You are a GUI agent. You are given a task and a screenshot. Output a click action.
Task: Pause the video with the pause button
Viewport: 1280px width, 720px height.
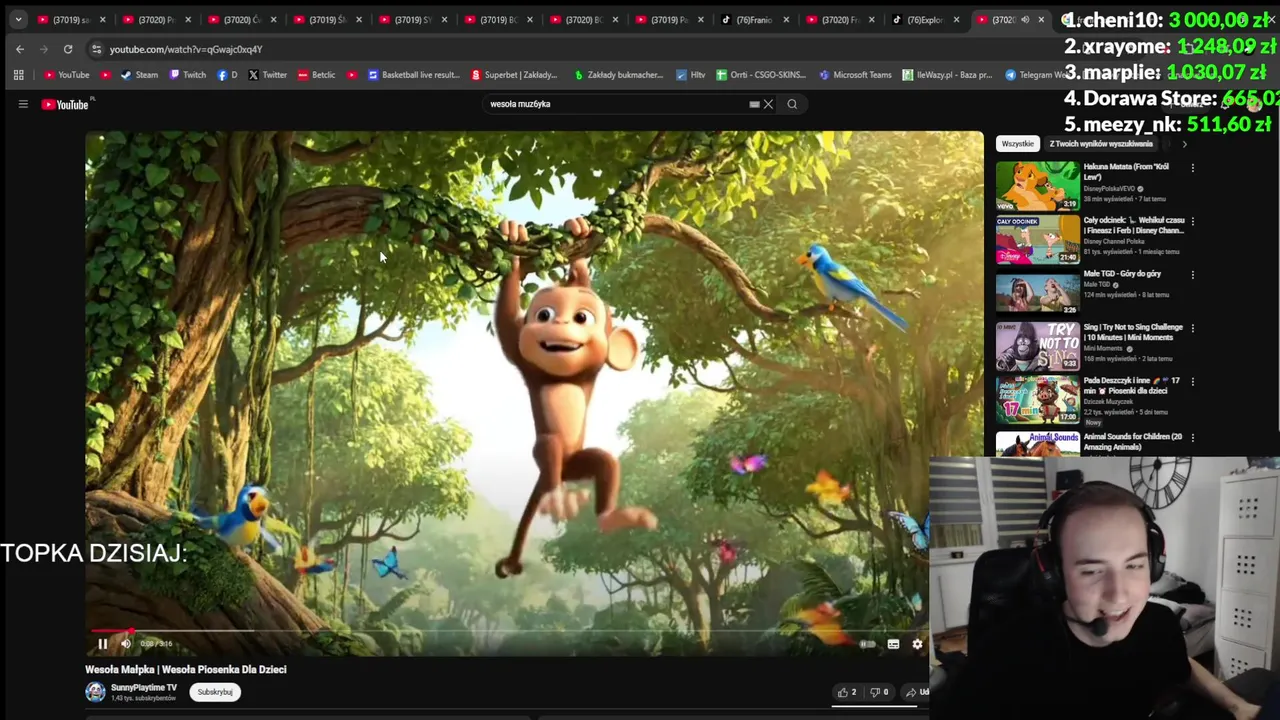(x=102, y=644)
